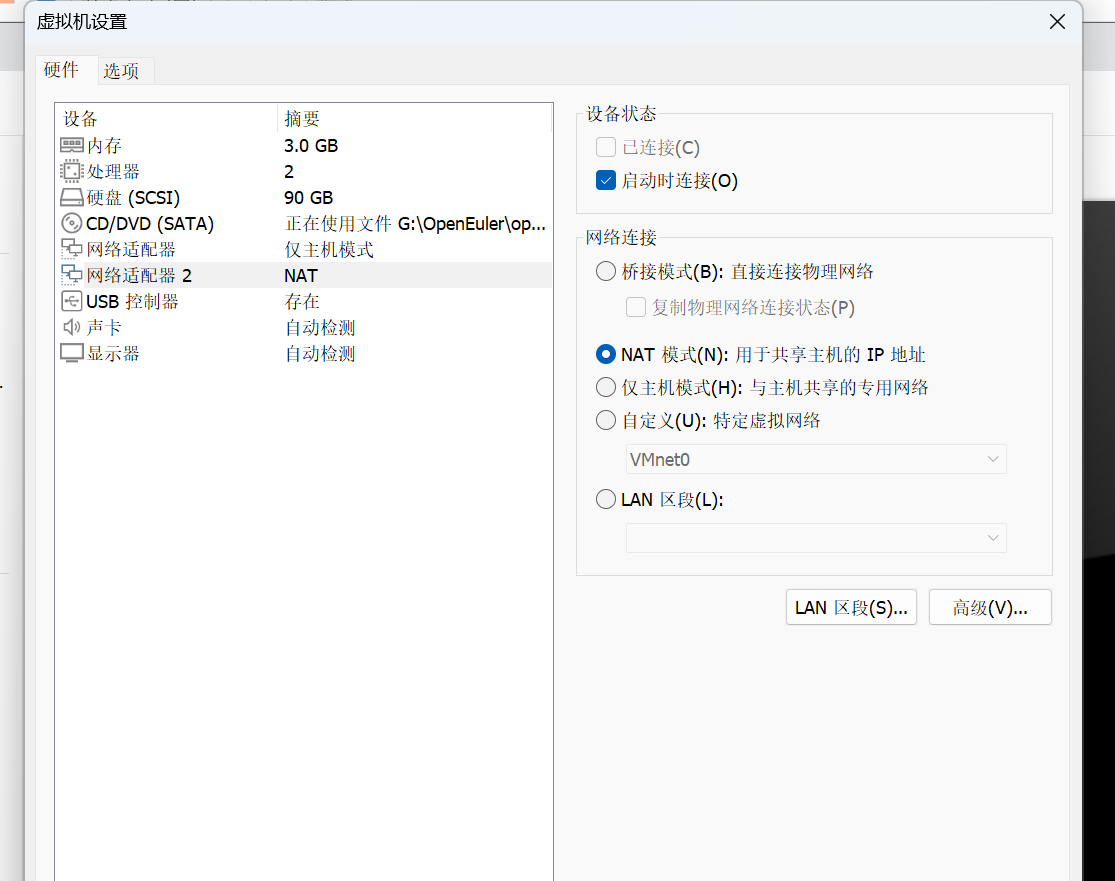Click the 处理器 processor icon
Screen dimensions: 1115x881
pyautogui.click(x=72, y=172)
